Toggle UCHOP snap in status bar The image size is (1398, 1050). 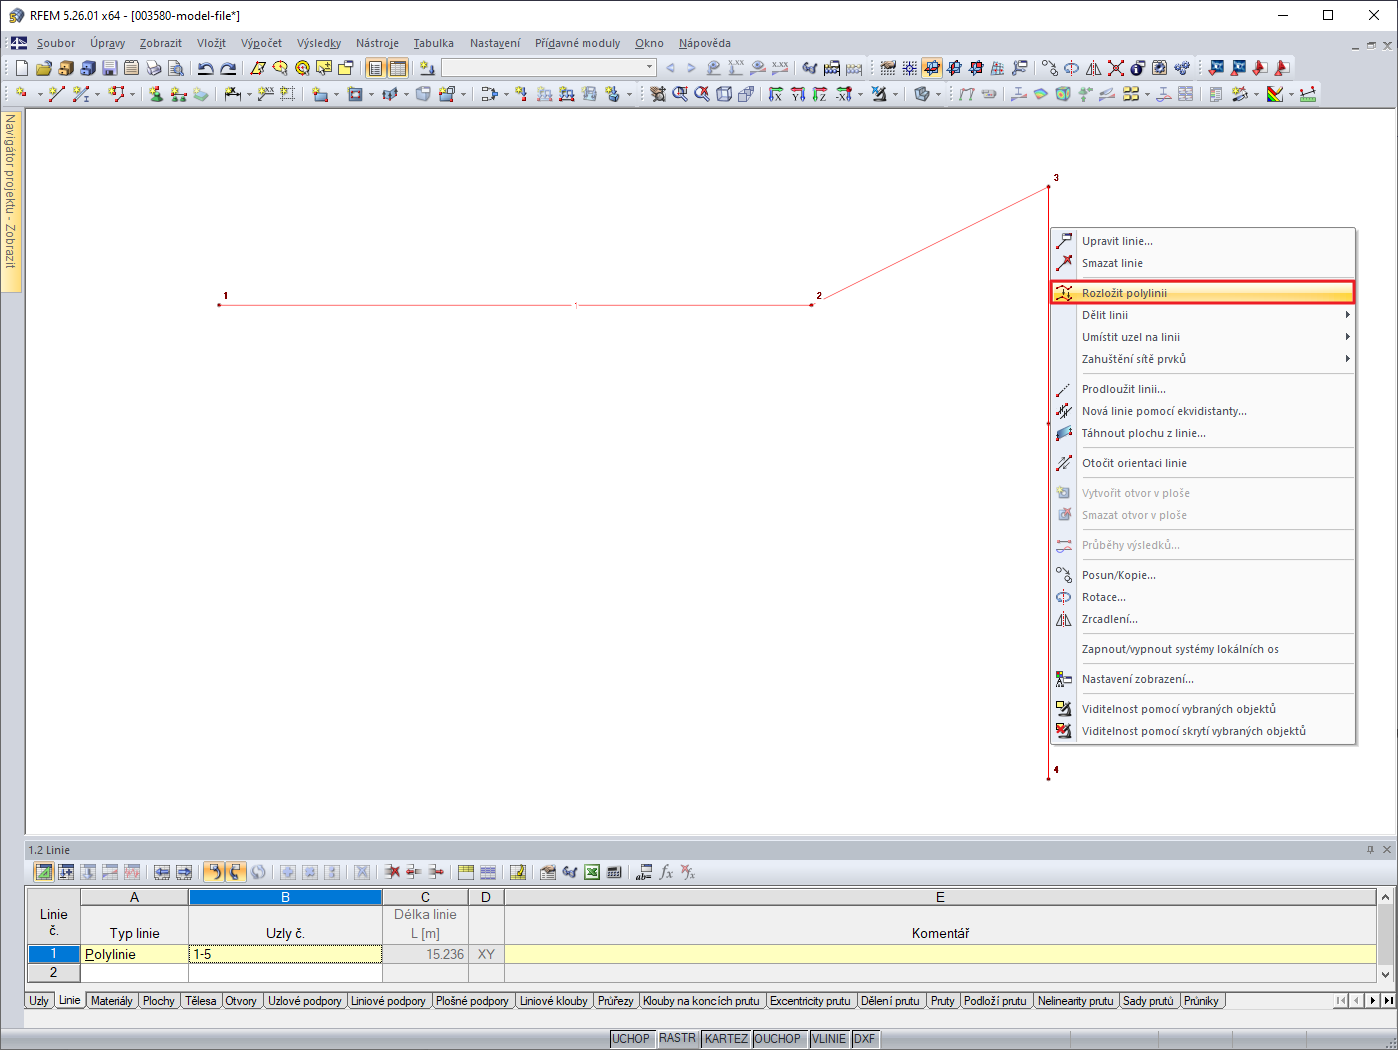[631, 1039]
